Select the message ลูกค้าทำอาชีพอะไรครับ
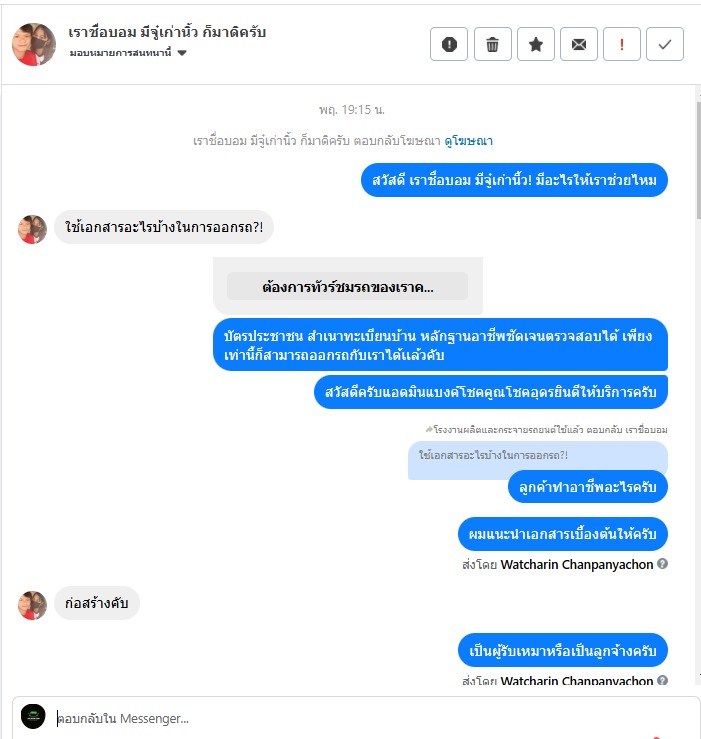 point(587,486)
